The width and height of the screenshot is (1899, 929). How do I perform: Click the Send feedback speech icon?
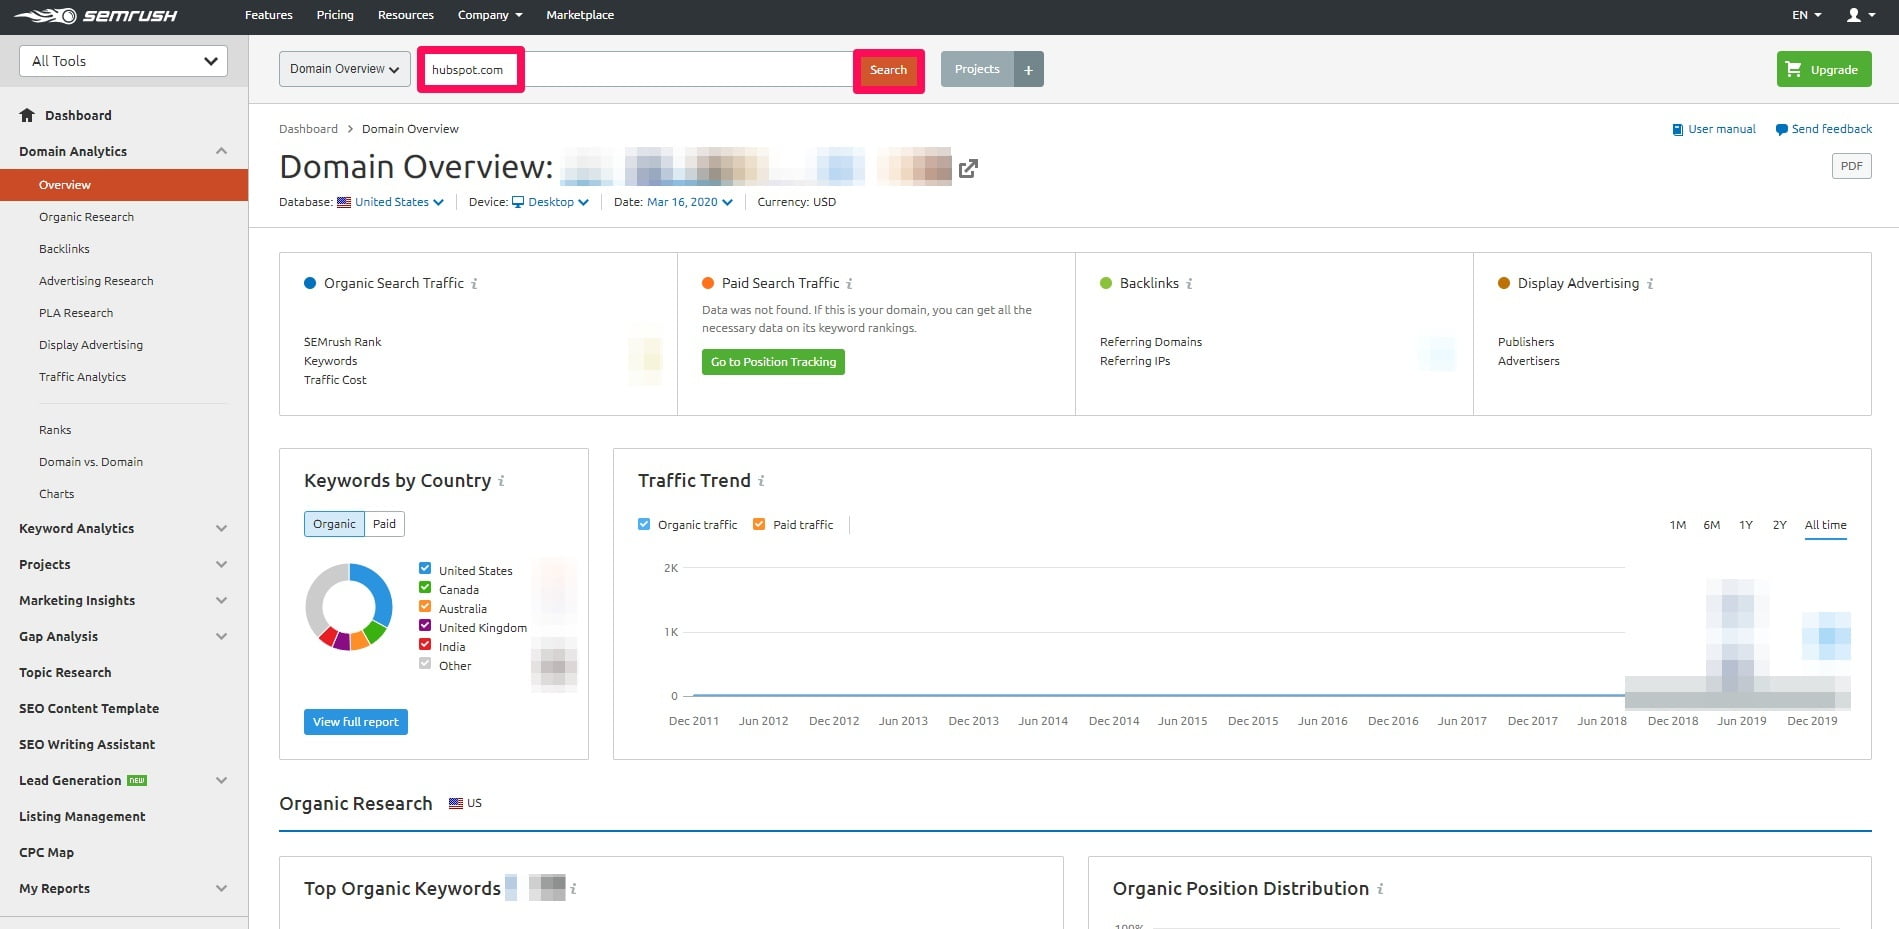[x=1781, y=129]
